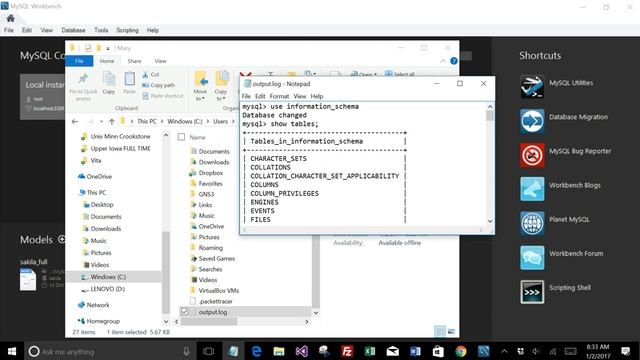Open Explorer File tab

pyautogui.click(x=79, y=61)
